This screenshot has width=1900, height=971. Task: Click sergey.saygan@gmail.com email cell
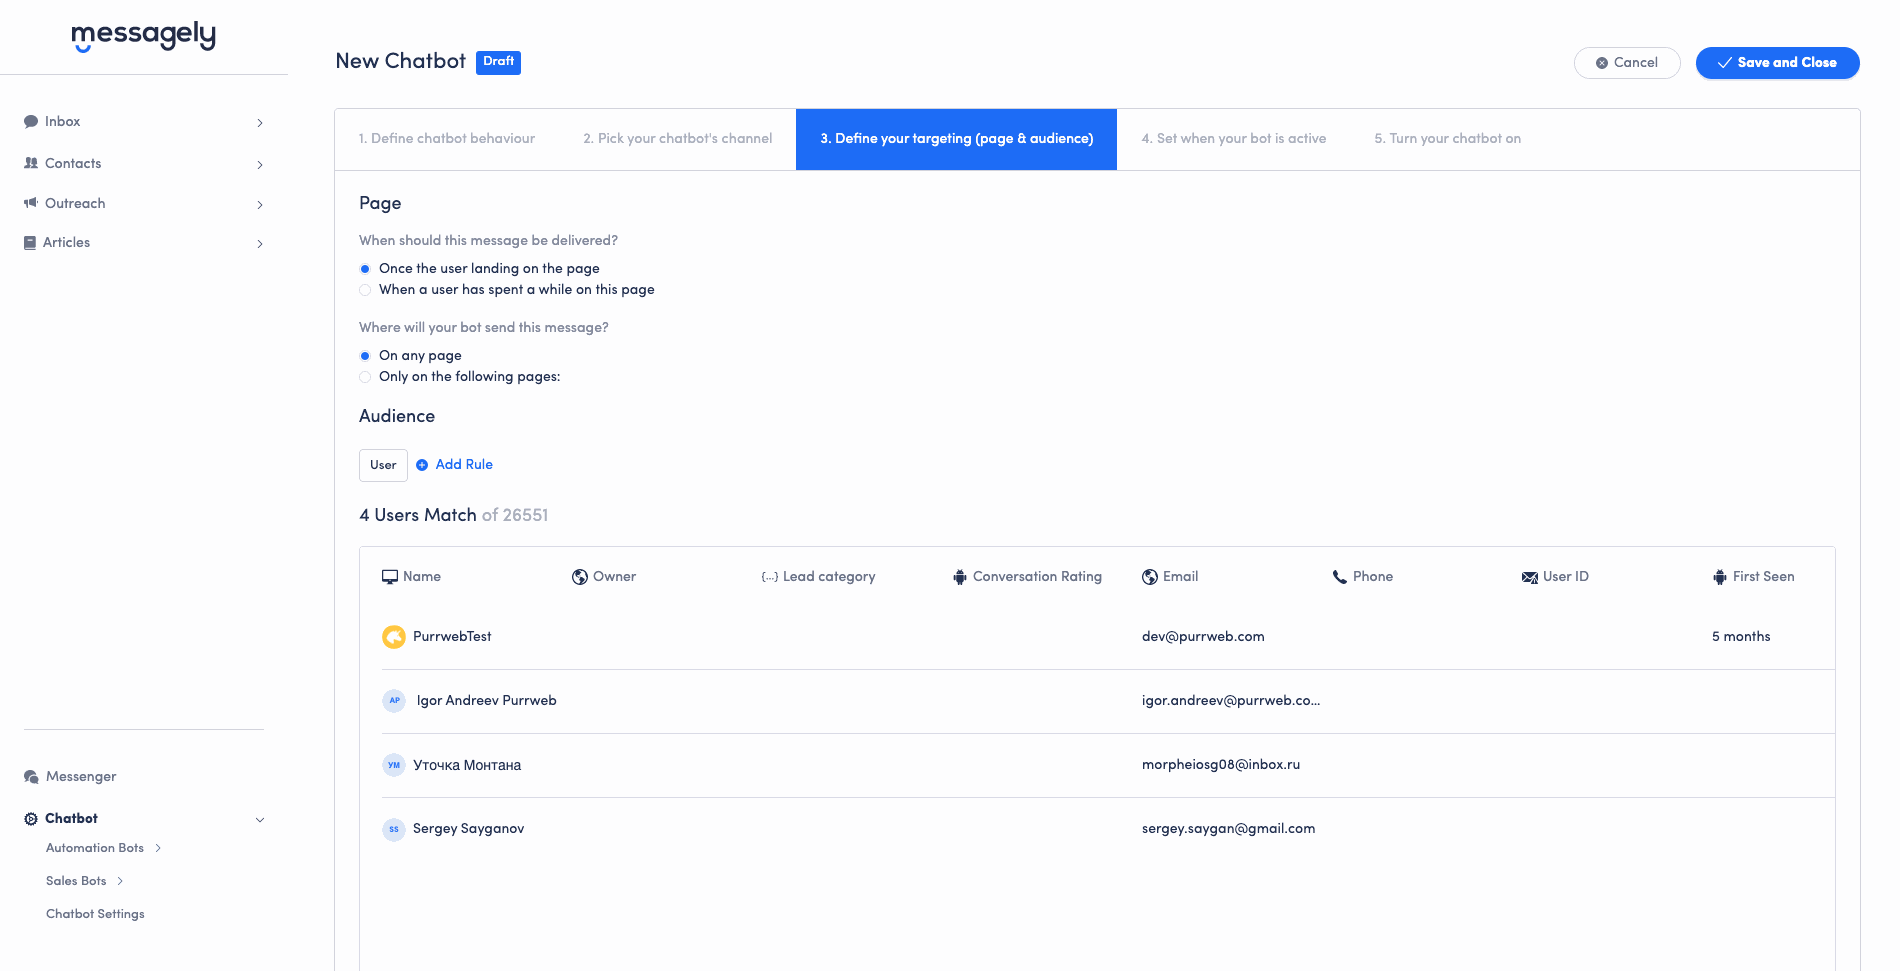pos(1228,829)
